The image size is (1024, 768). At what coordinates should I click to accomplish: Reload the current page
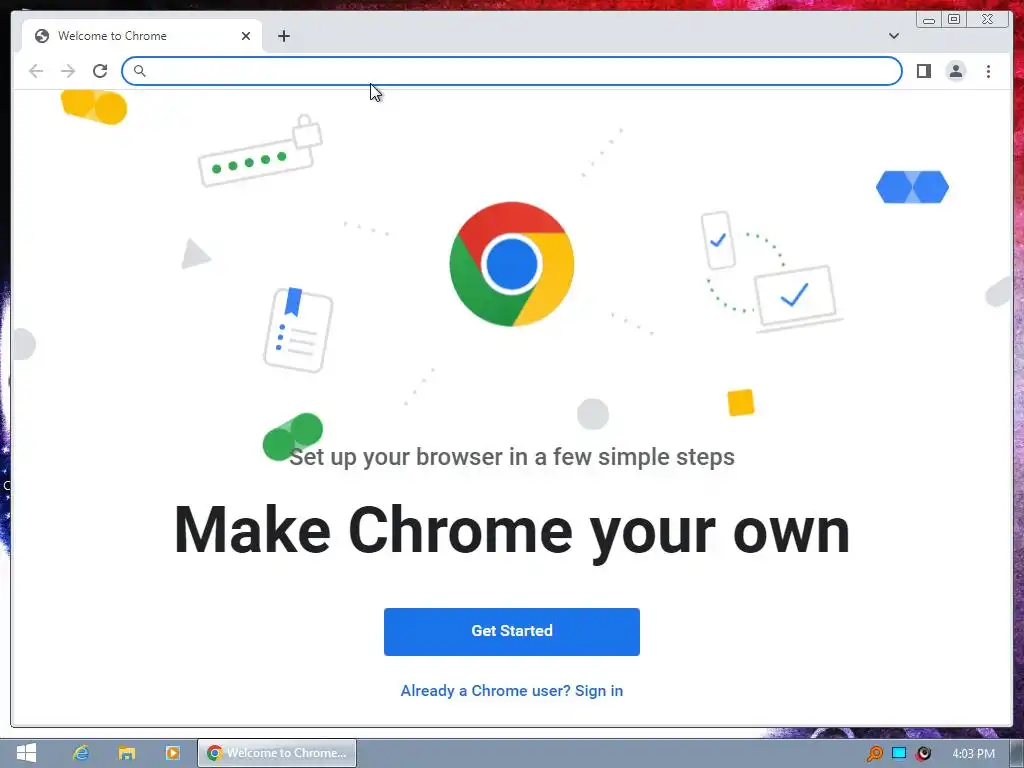(100, 71)
